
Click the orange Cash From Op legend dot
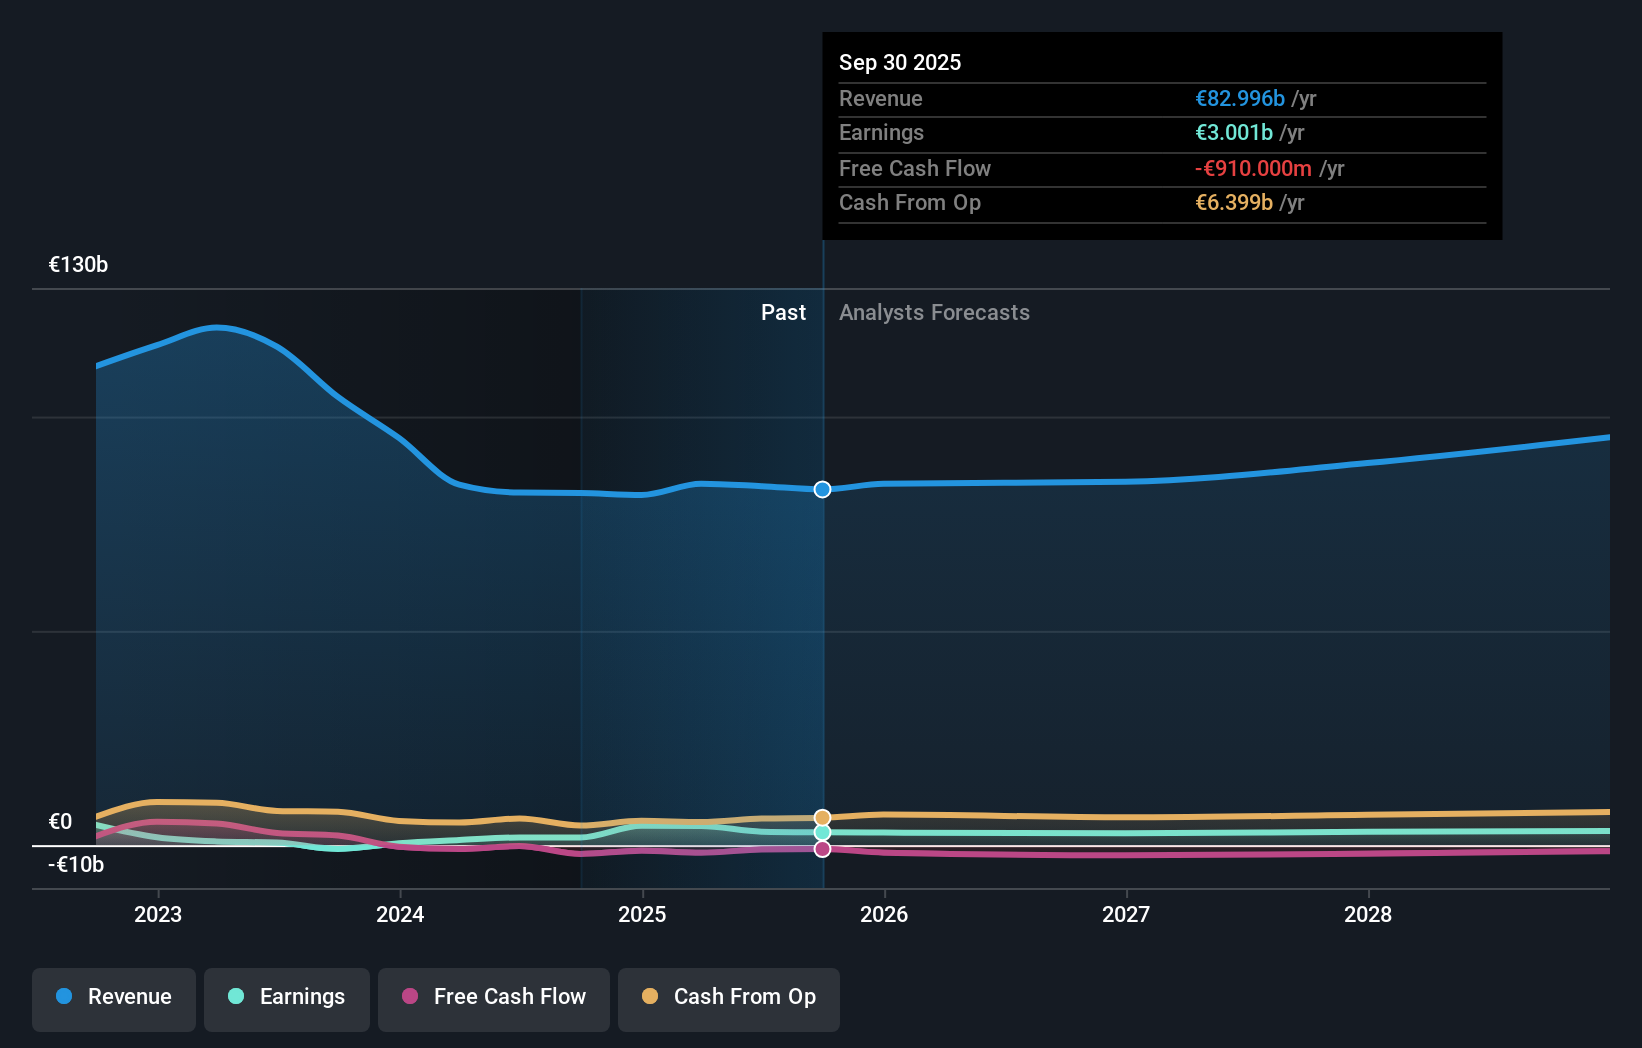pos(652,997)
